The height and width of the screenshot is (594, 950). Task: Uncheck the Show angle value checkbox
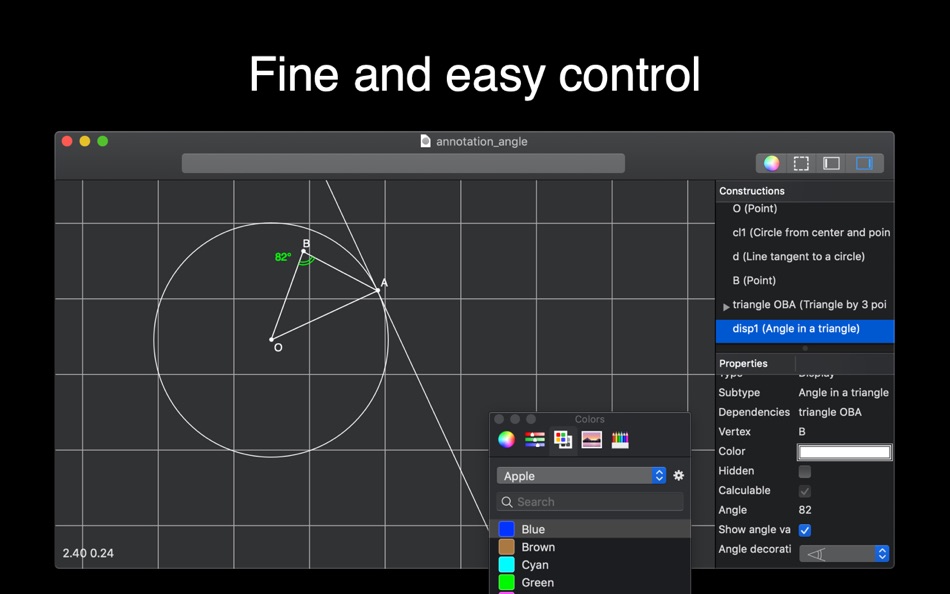805,530
